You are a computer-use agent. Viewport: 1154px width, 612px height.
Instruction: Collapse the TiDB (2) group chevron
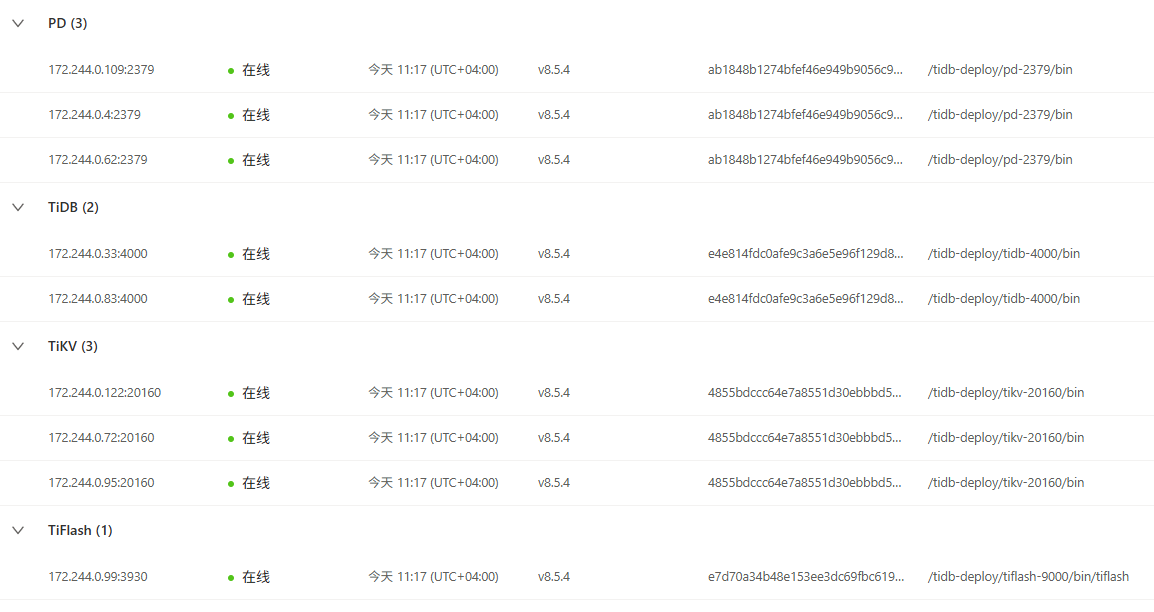(17, 207)
